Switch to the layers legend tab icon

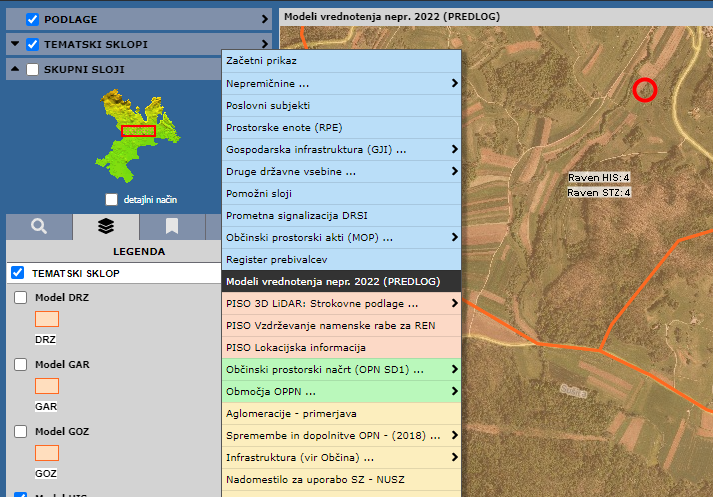coord(105,226)
